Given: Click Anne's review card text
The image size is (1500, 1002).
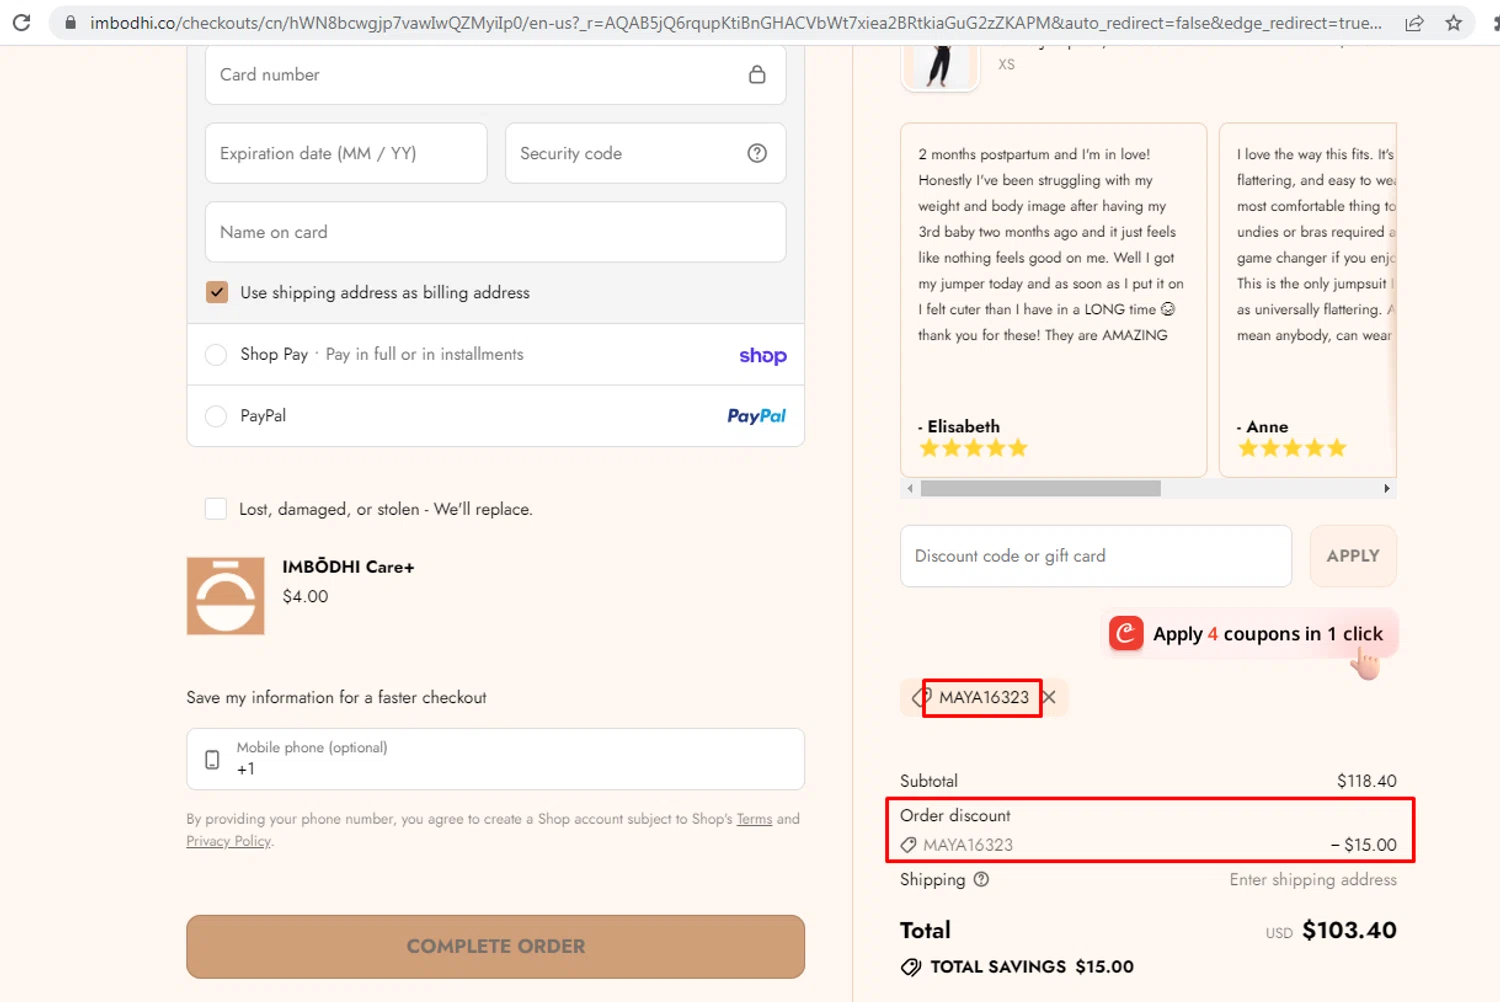Looking at the screenshot, I should pyautogui.click(x=1315, y=245).
